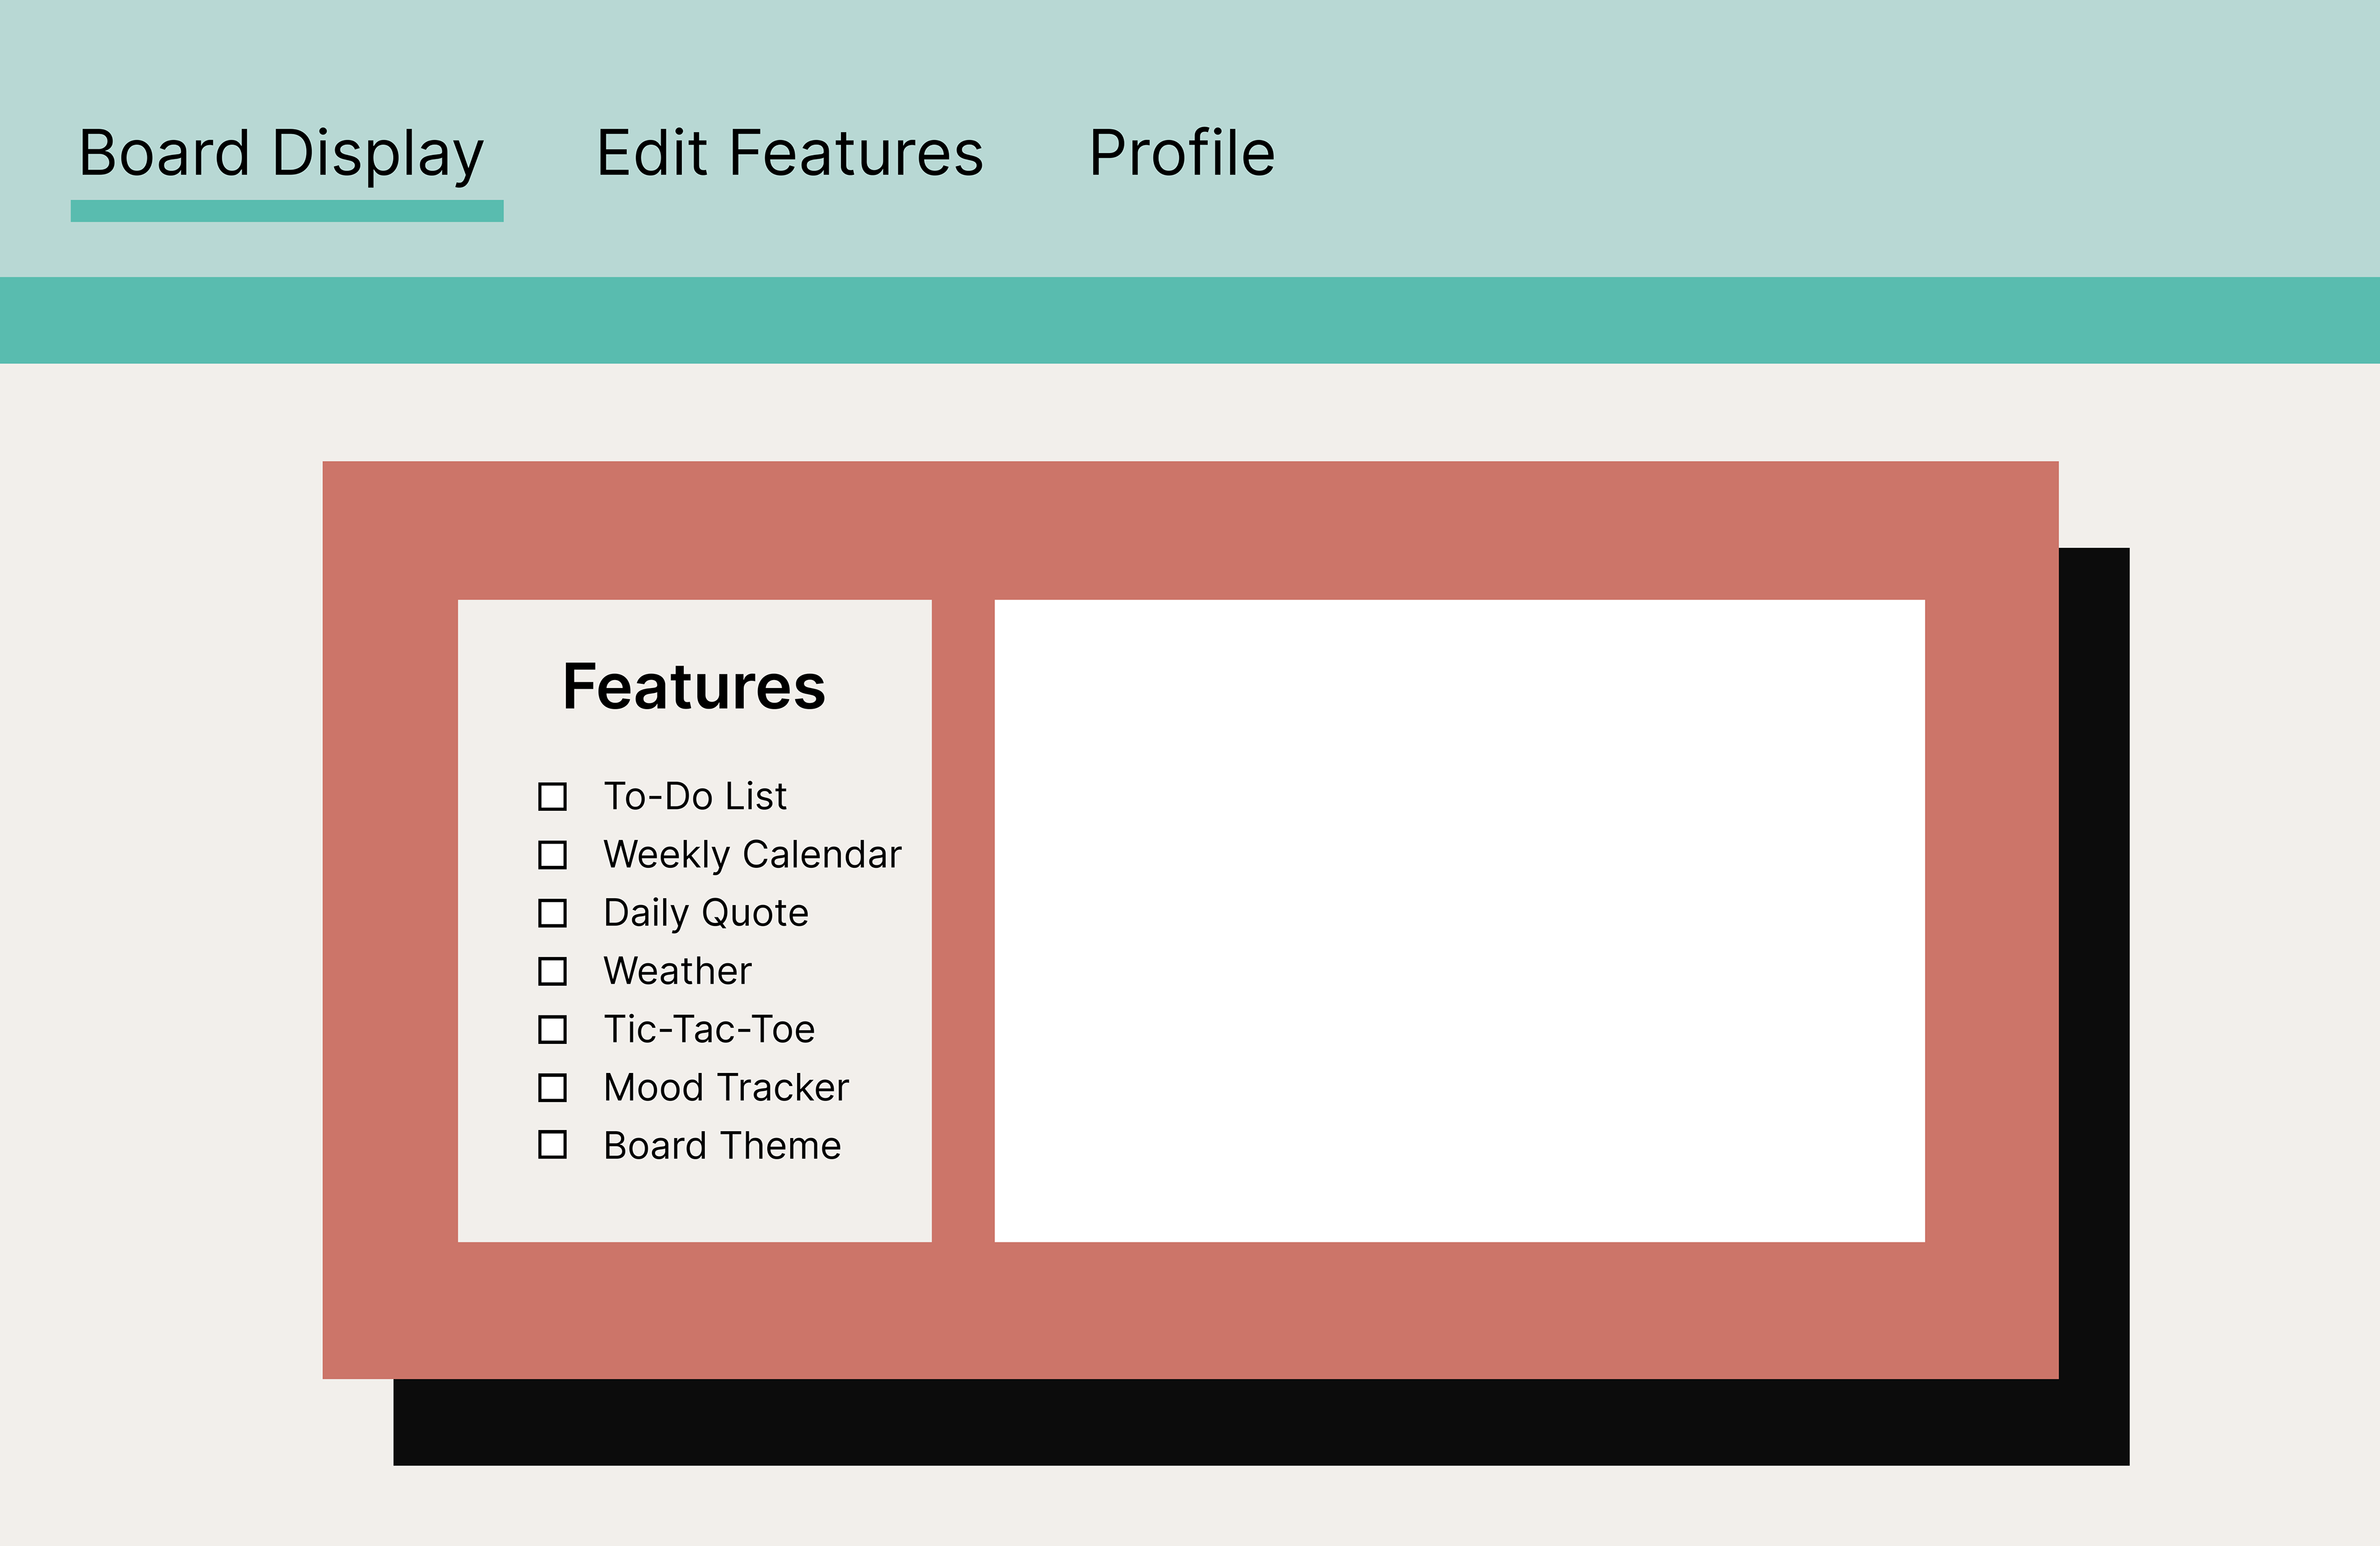Image resolution: width=2380 pixels, height=1546 pixels.
Task: Check the To-Do List checkbox
Action: [x=552, y=796]
